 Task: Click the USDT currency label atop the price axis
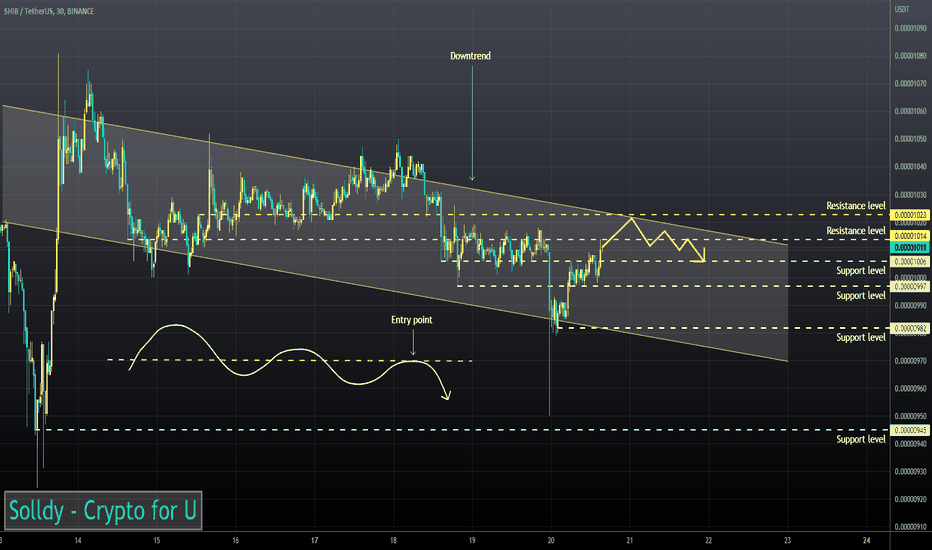[902, 9]
